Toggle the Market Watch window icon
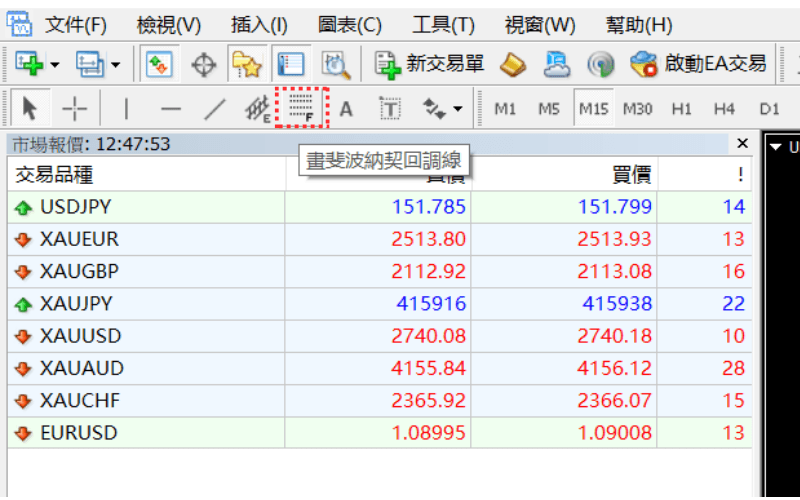Screen dimensions: 800x500 pyautogui.click(x=159, y=65)
